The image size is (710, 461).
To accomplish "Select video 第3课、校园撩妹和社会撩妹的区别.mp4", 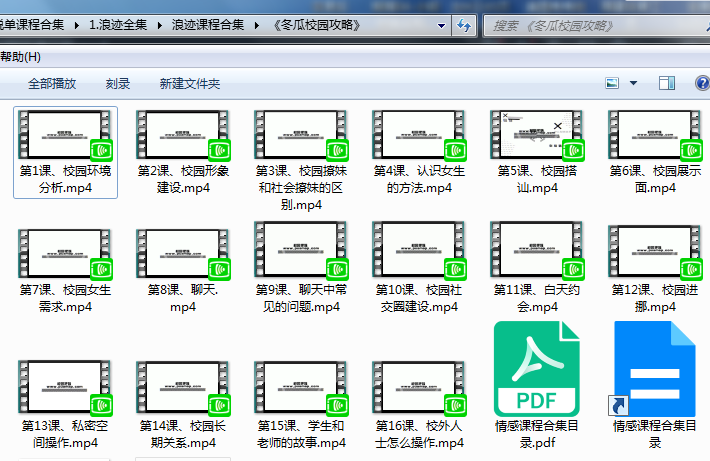I will 301,161.
